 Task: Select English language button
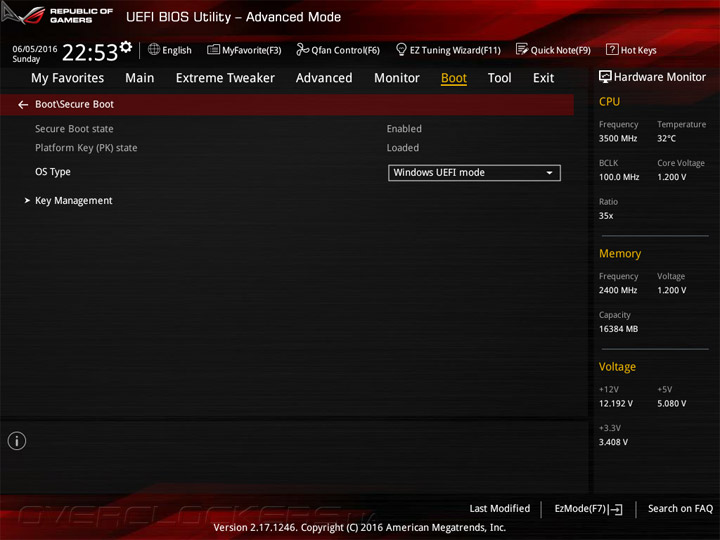click(170, 50)
